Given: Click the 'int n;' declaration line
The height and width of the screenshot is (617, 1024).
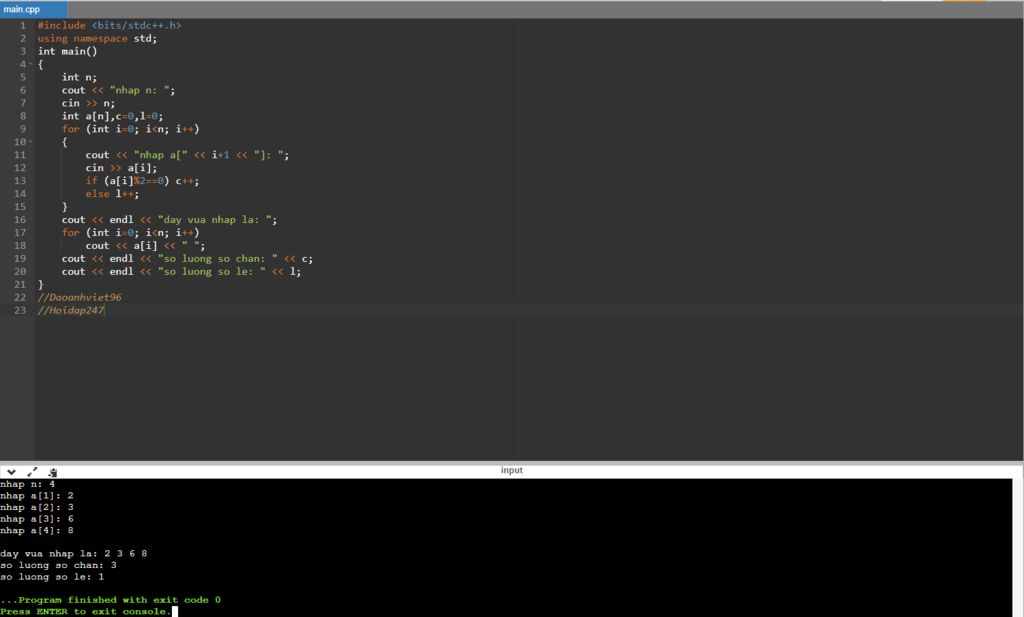Looking at the screenshot, I should (x=79, y=77).
